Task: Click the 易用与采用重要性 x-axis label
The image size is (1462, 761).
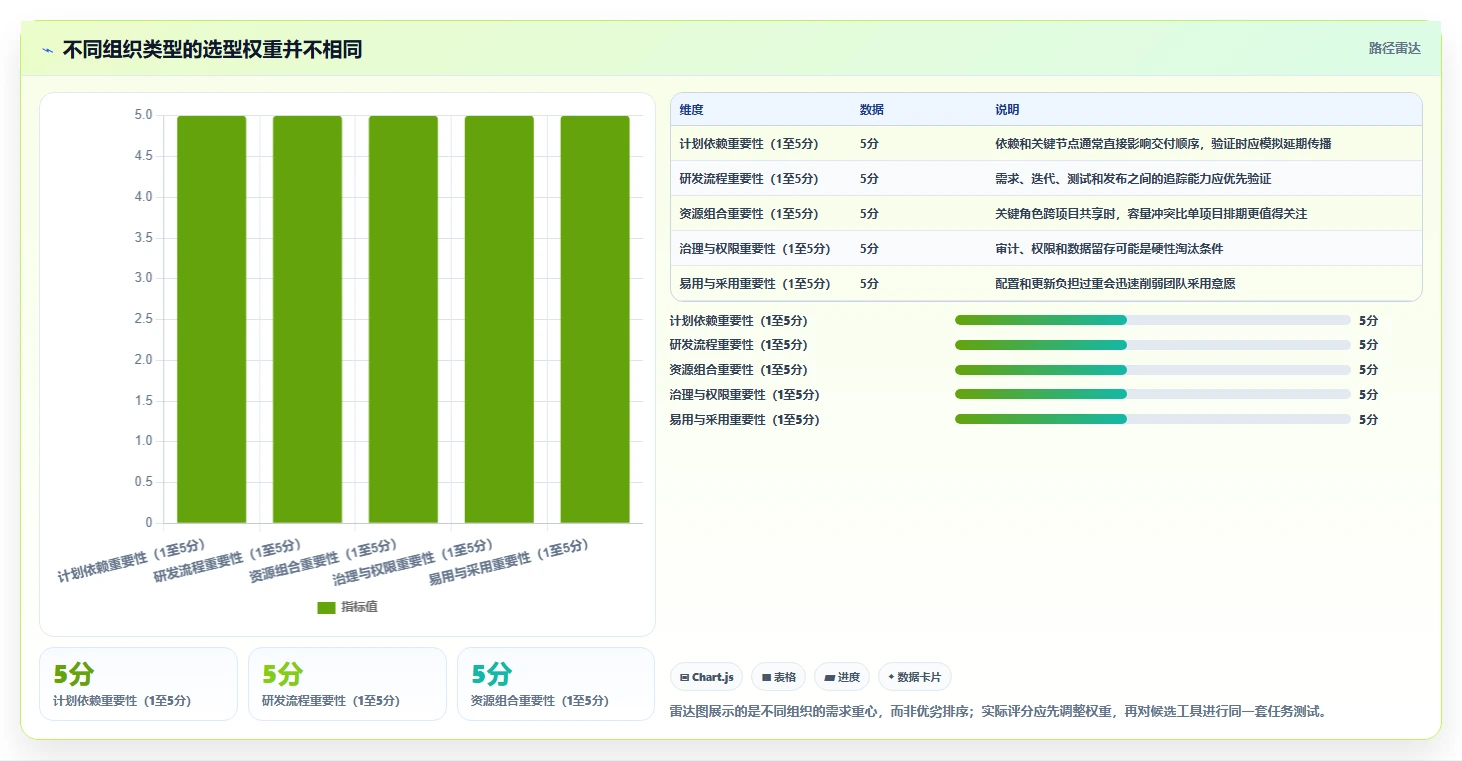Action: pos(509,563)
